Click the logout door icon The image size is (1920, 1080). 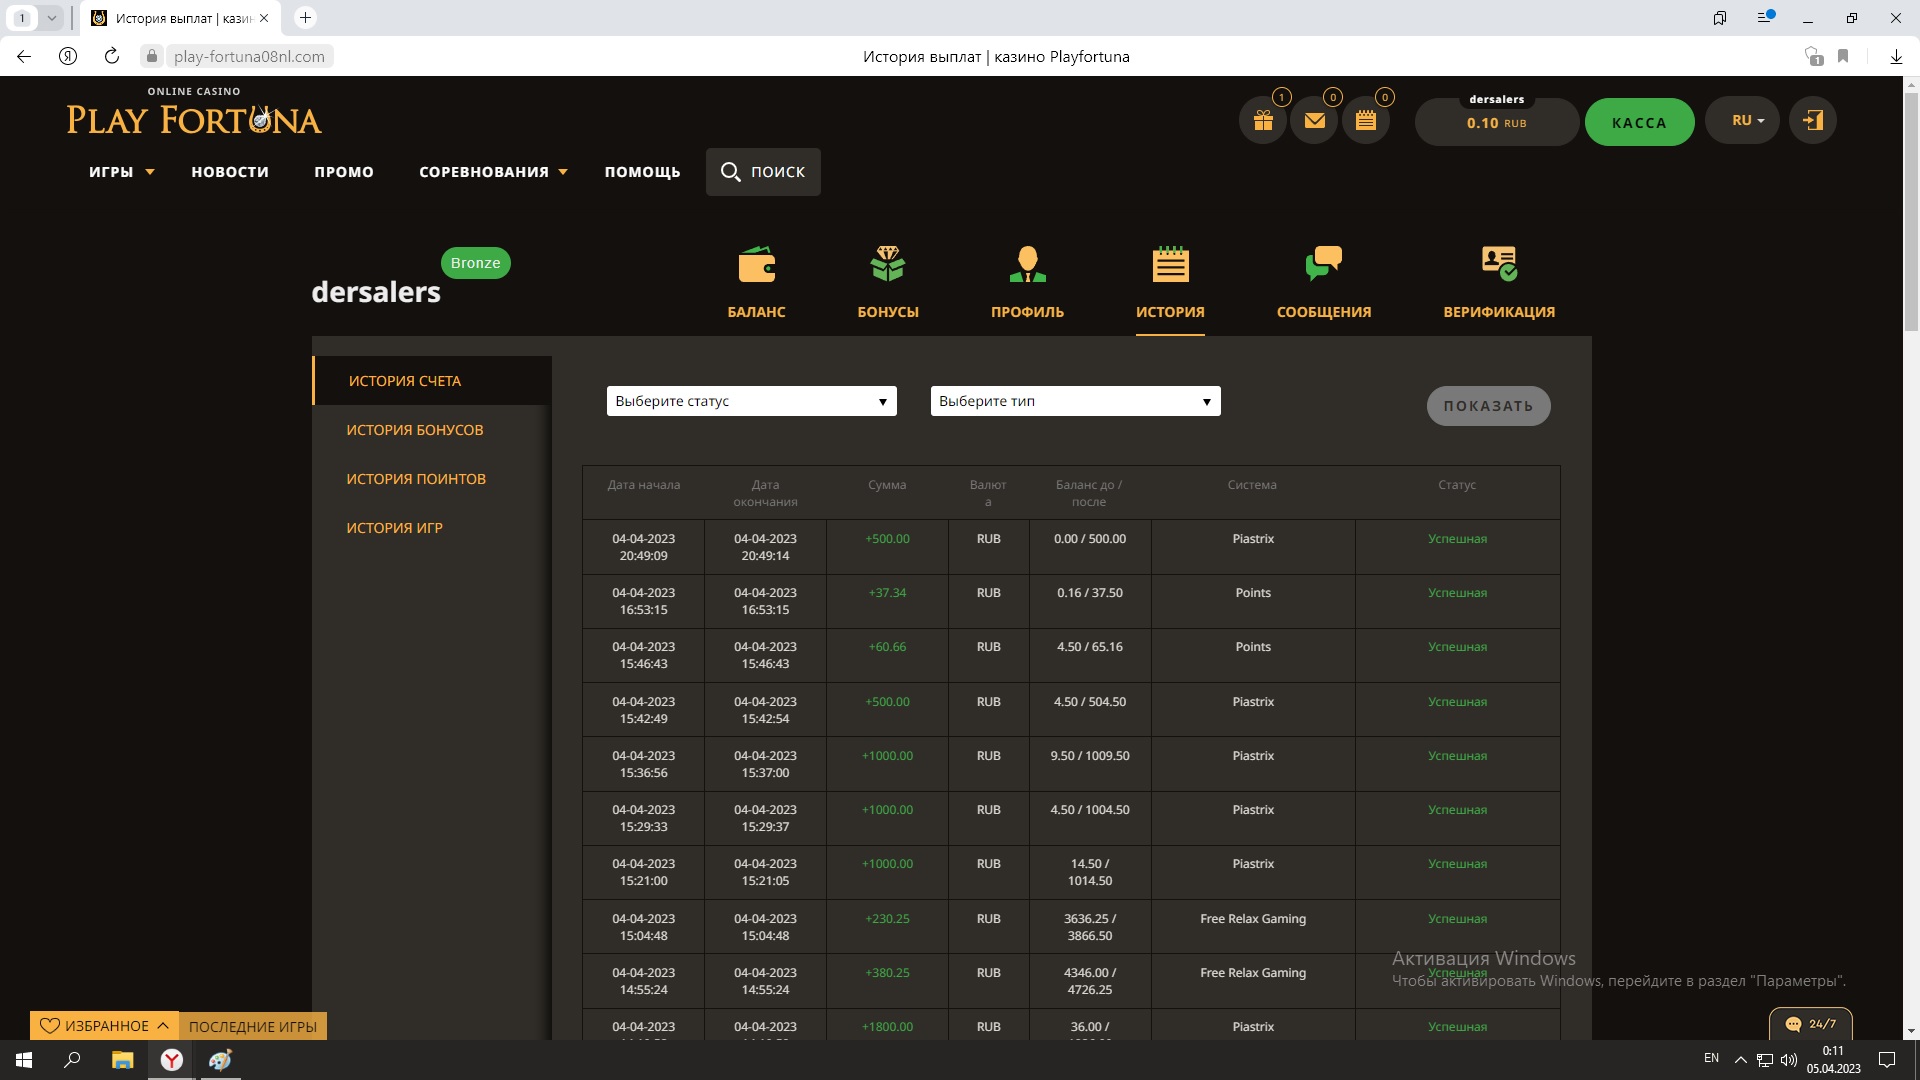coord(1812,121)
